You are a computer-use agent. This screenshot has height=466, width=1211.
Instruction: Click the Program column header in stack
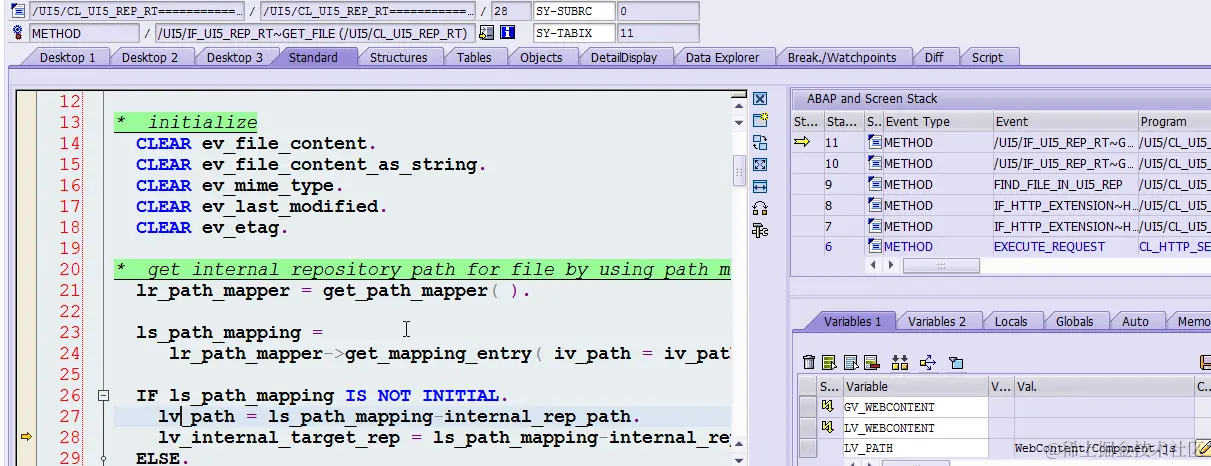[x=1174, y=121]
